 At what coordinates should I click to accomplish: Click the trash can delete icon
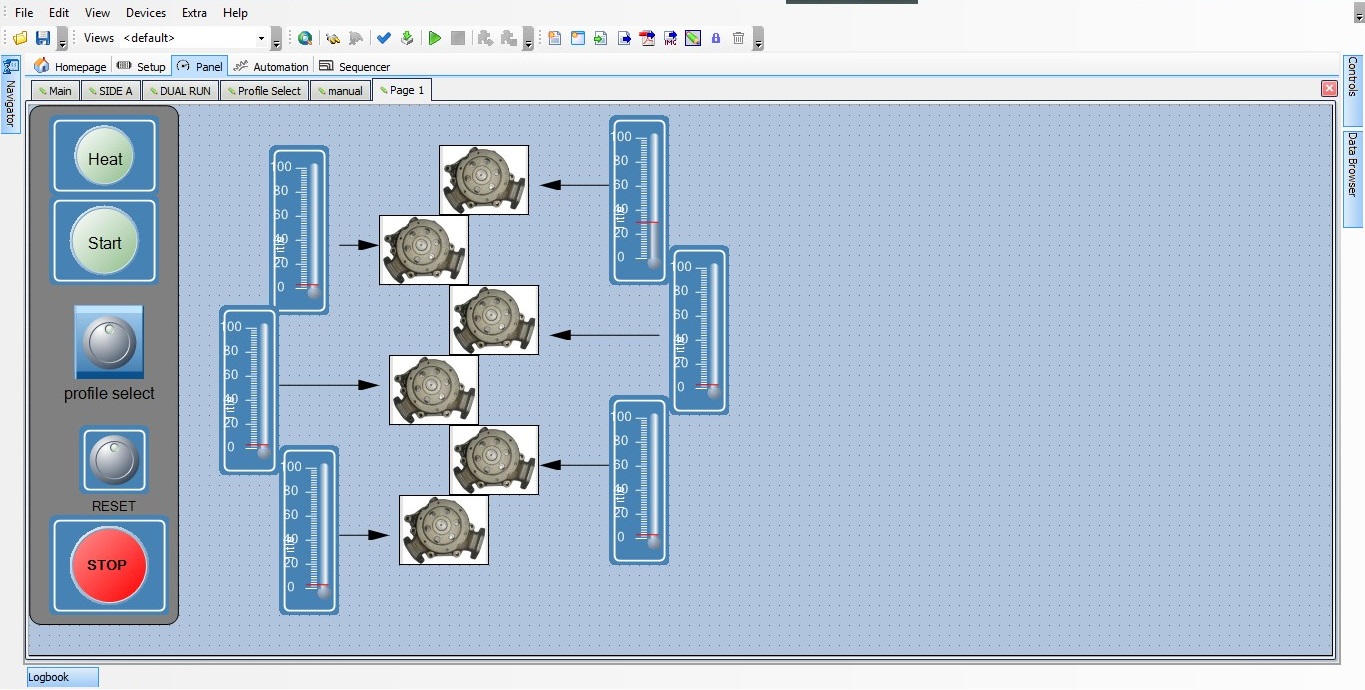(x=739, y=38)
